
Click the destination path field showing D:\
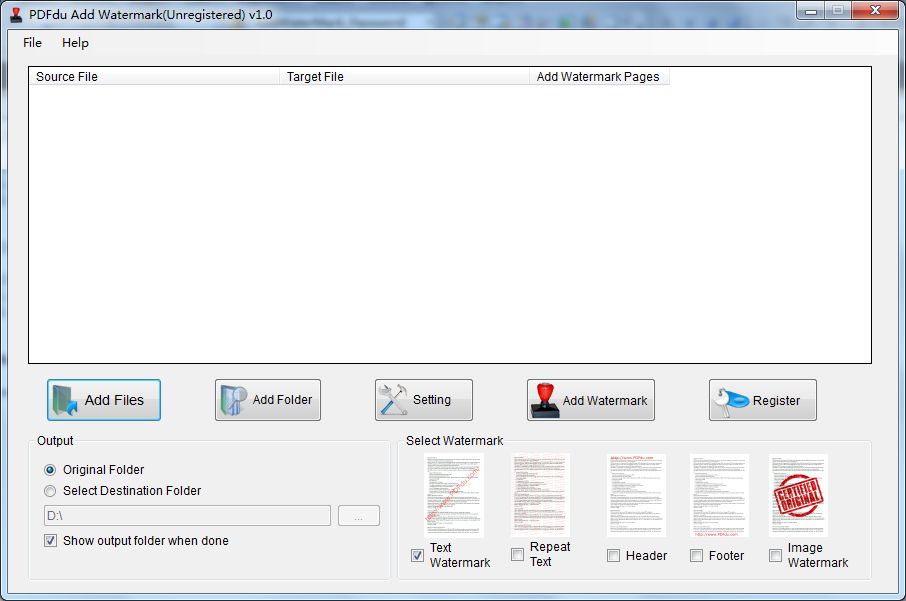tap(187, 515)
